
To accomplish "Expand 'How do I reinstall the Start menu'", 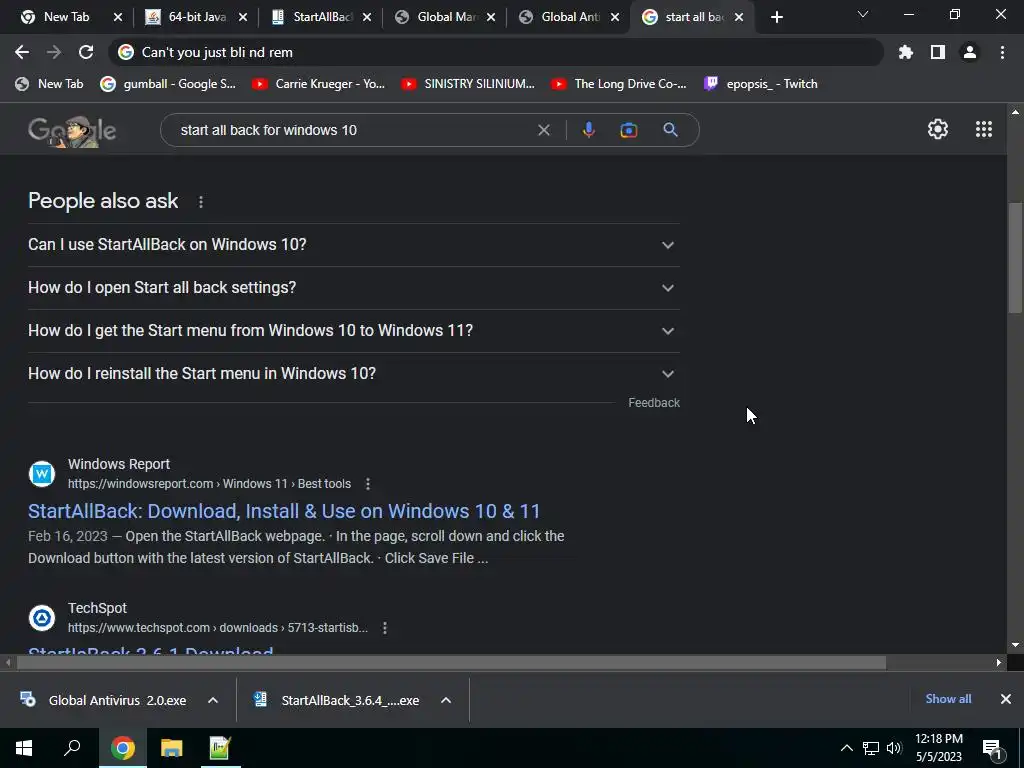I will point(353,374).
